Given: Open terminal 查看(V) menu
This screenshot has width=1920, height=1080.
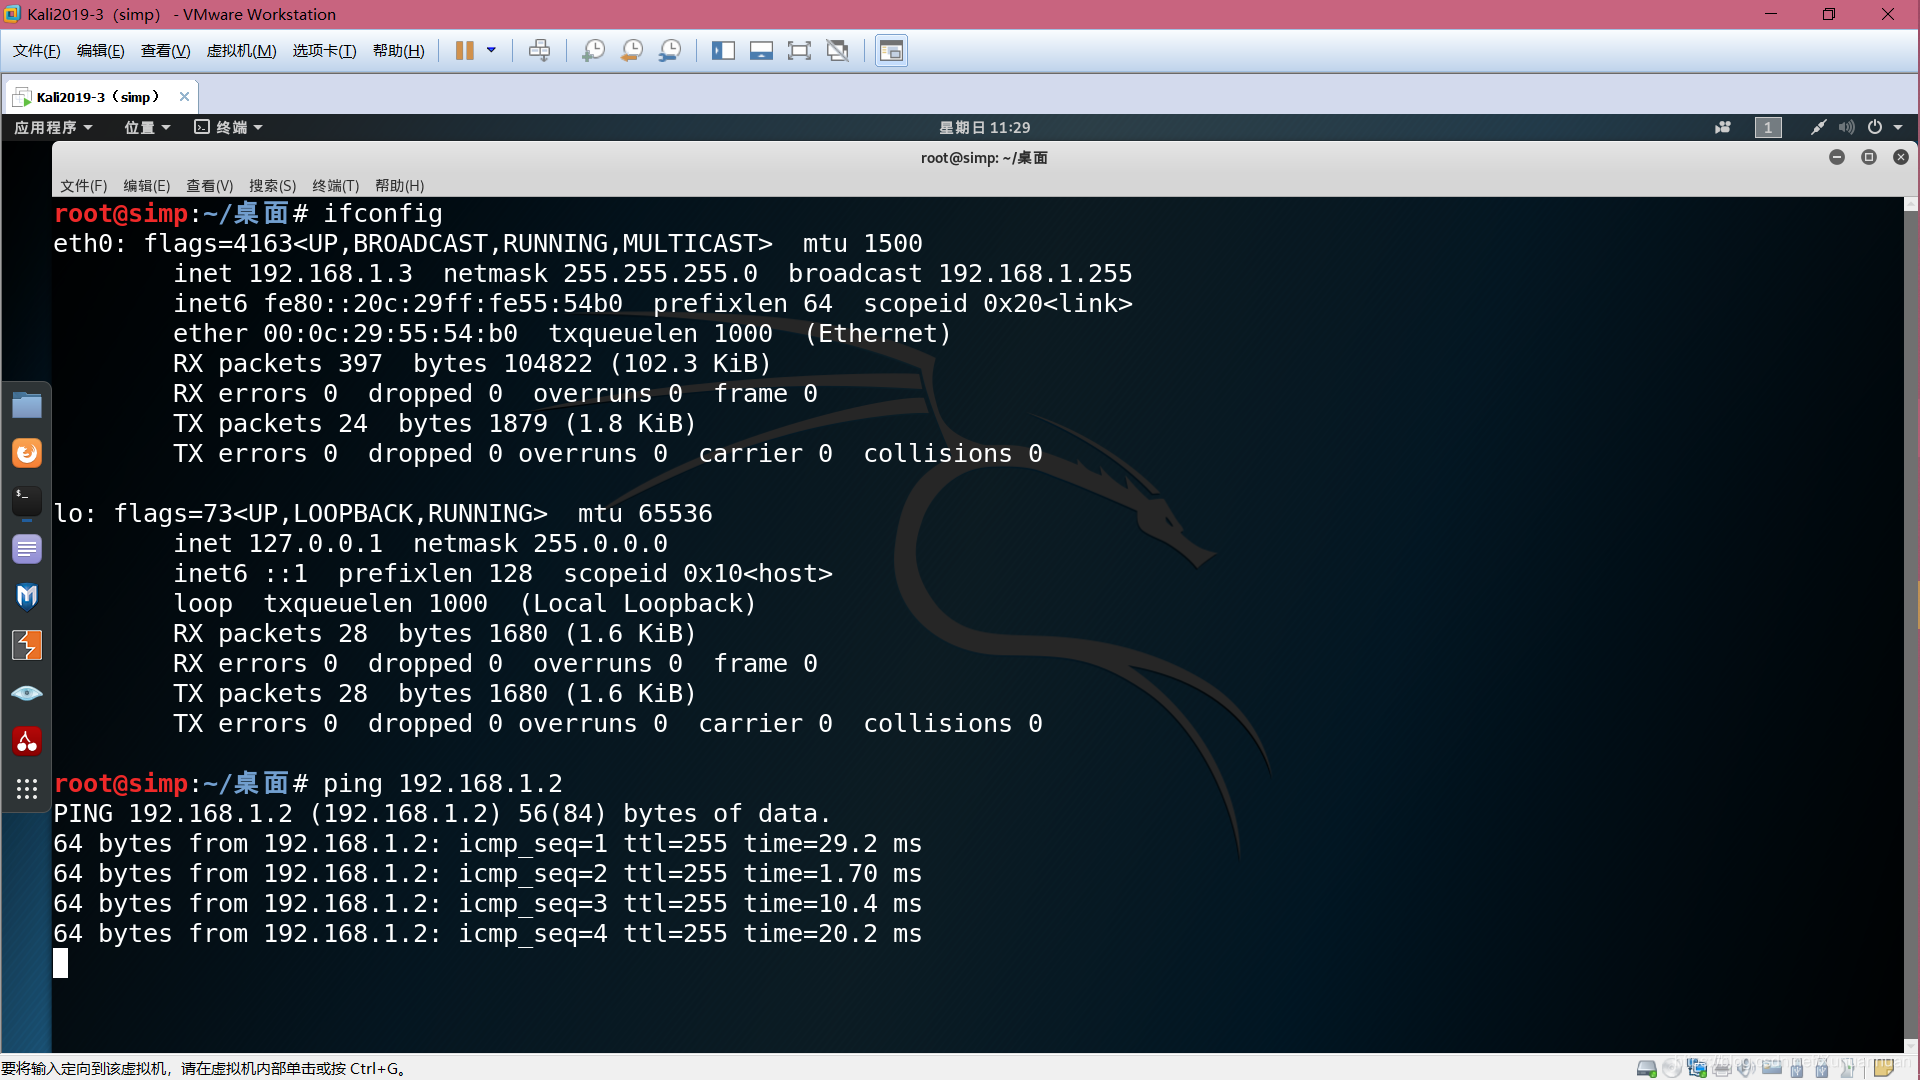Looking at the screenshot, I should [x=209, y=186].
